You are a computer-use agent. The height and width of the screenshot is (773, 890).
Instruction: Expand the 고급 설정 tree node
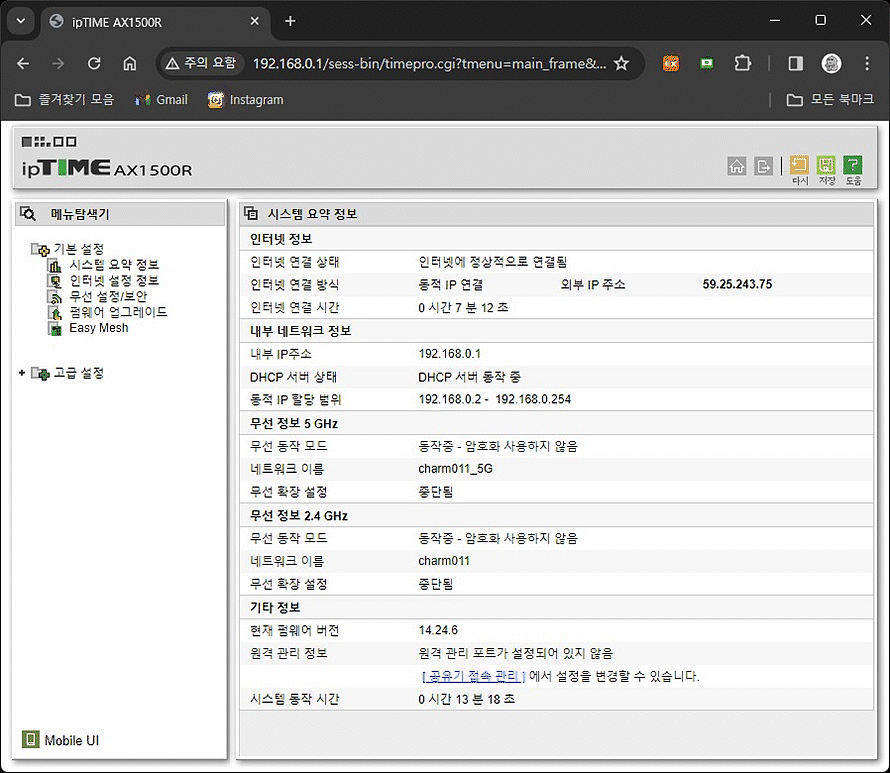(x=21, y=372)
